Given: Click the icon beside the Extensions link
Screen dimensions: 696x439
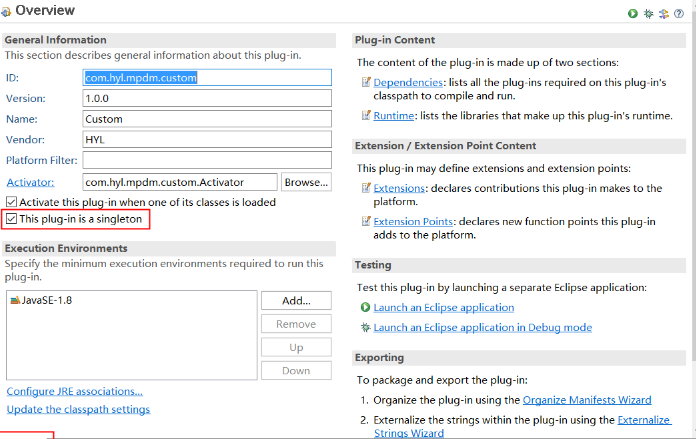Looking at the screenshot, I should 366,188.
